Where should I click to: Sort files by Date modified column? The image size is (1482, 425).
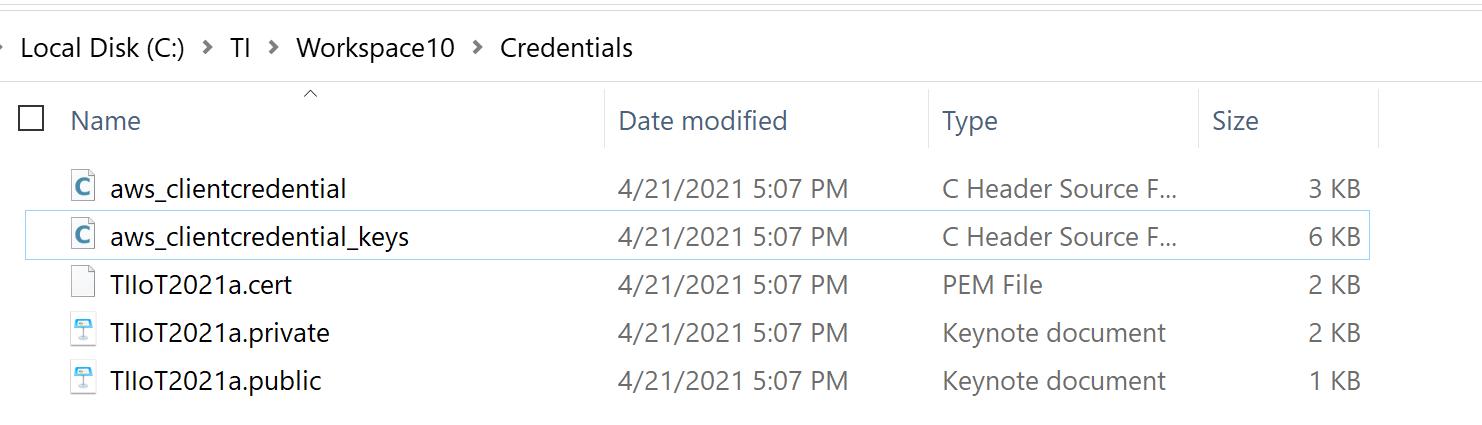[702, 121]
